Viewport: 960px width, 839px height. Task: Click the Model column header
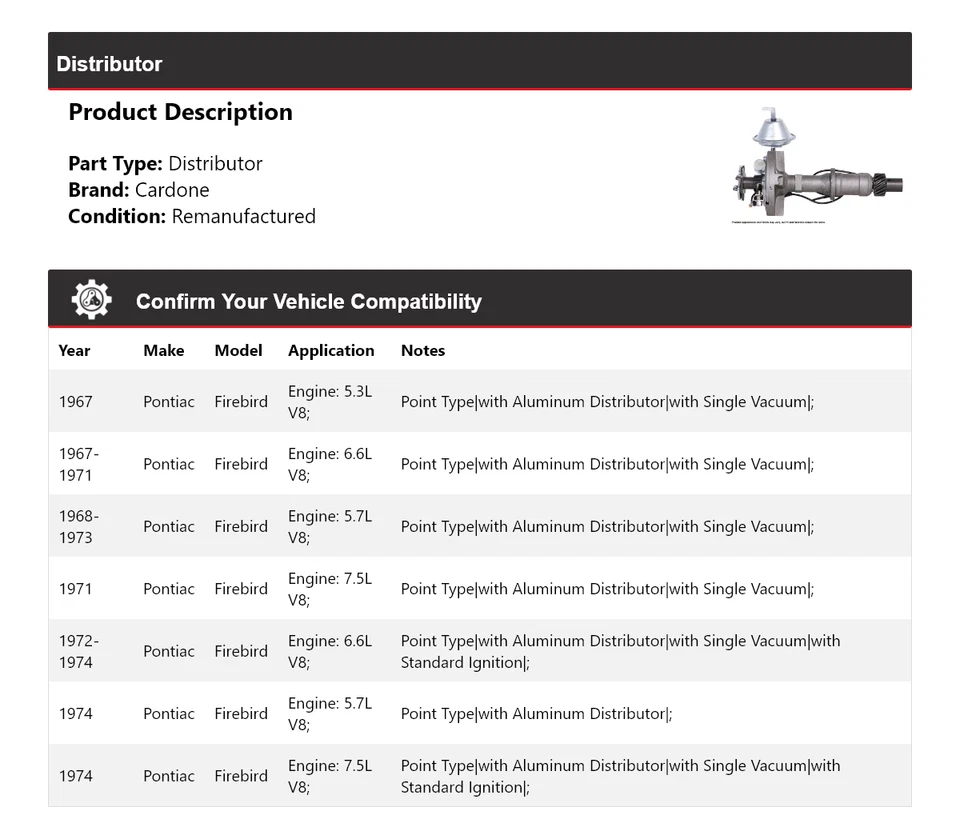[238, 351]
